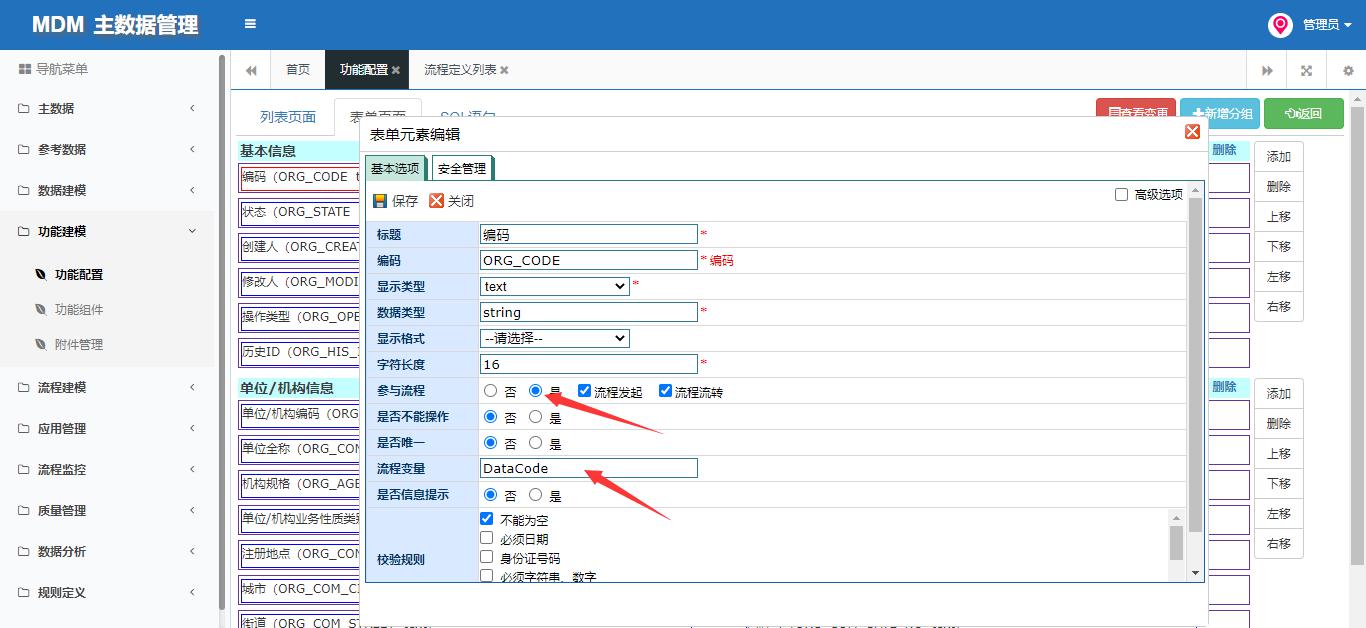Toggle the 流程流转 checkbox

[x=665, y=391]
